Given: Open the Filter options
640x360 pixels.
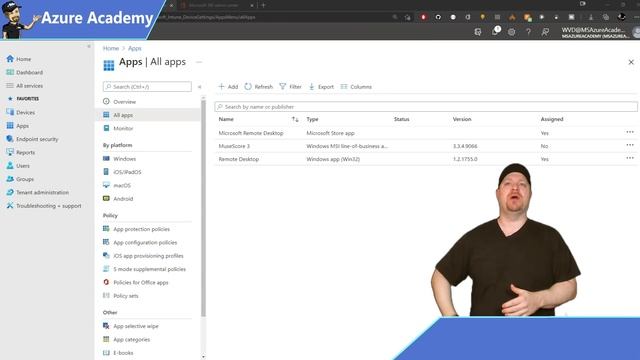Looking at the screenshot, I should pyautogui.click(x=291, y=87).
